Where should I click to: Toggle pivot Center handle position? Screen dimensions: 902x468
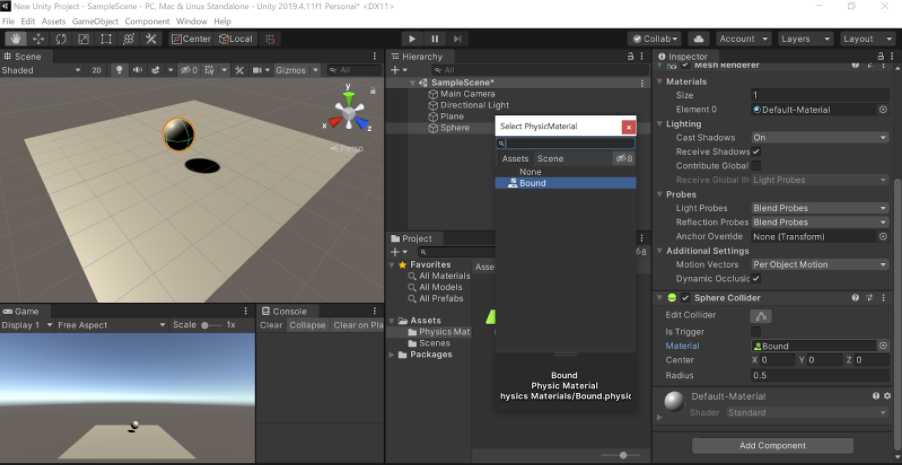(x=192, y=39)
